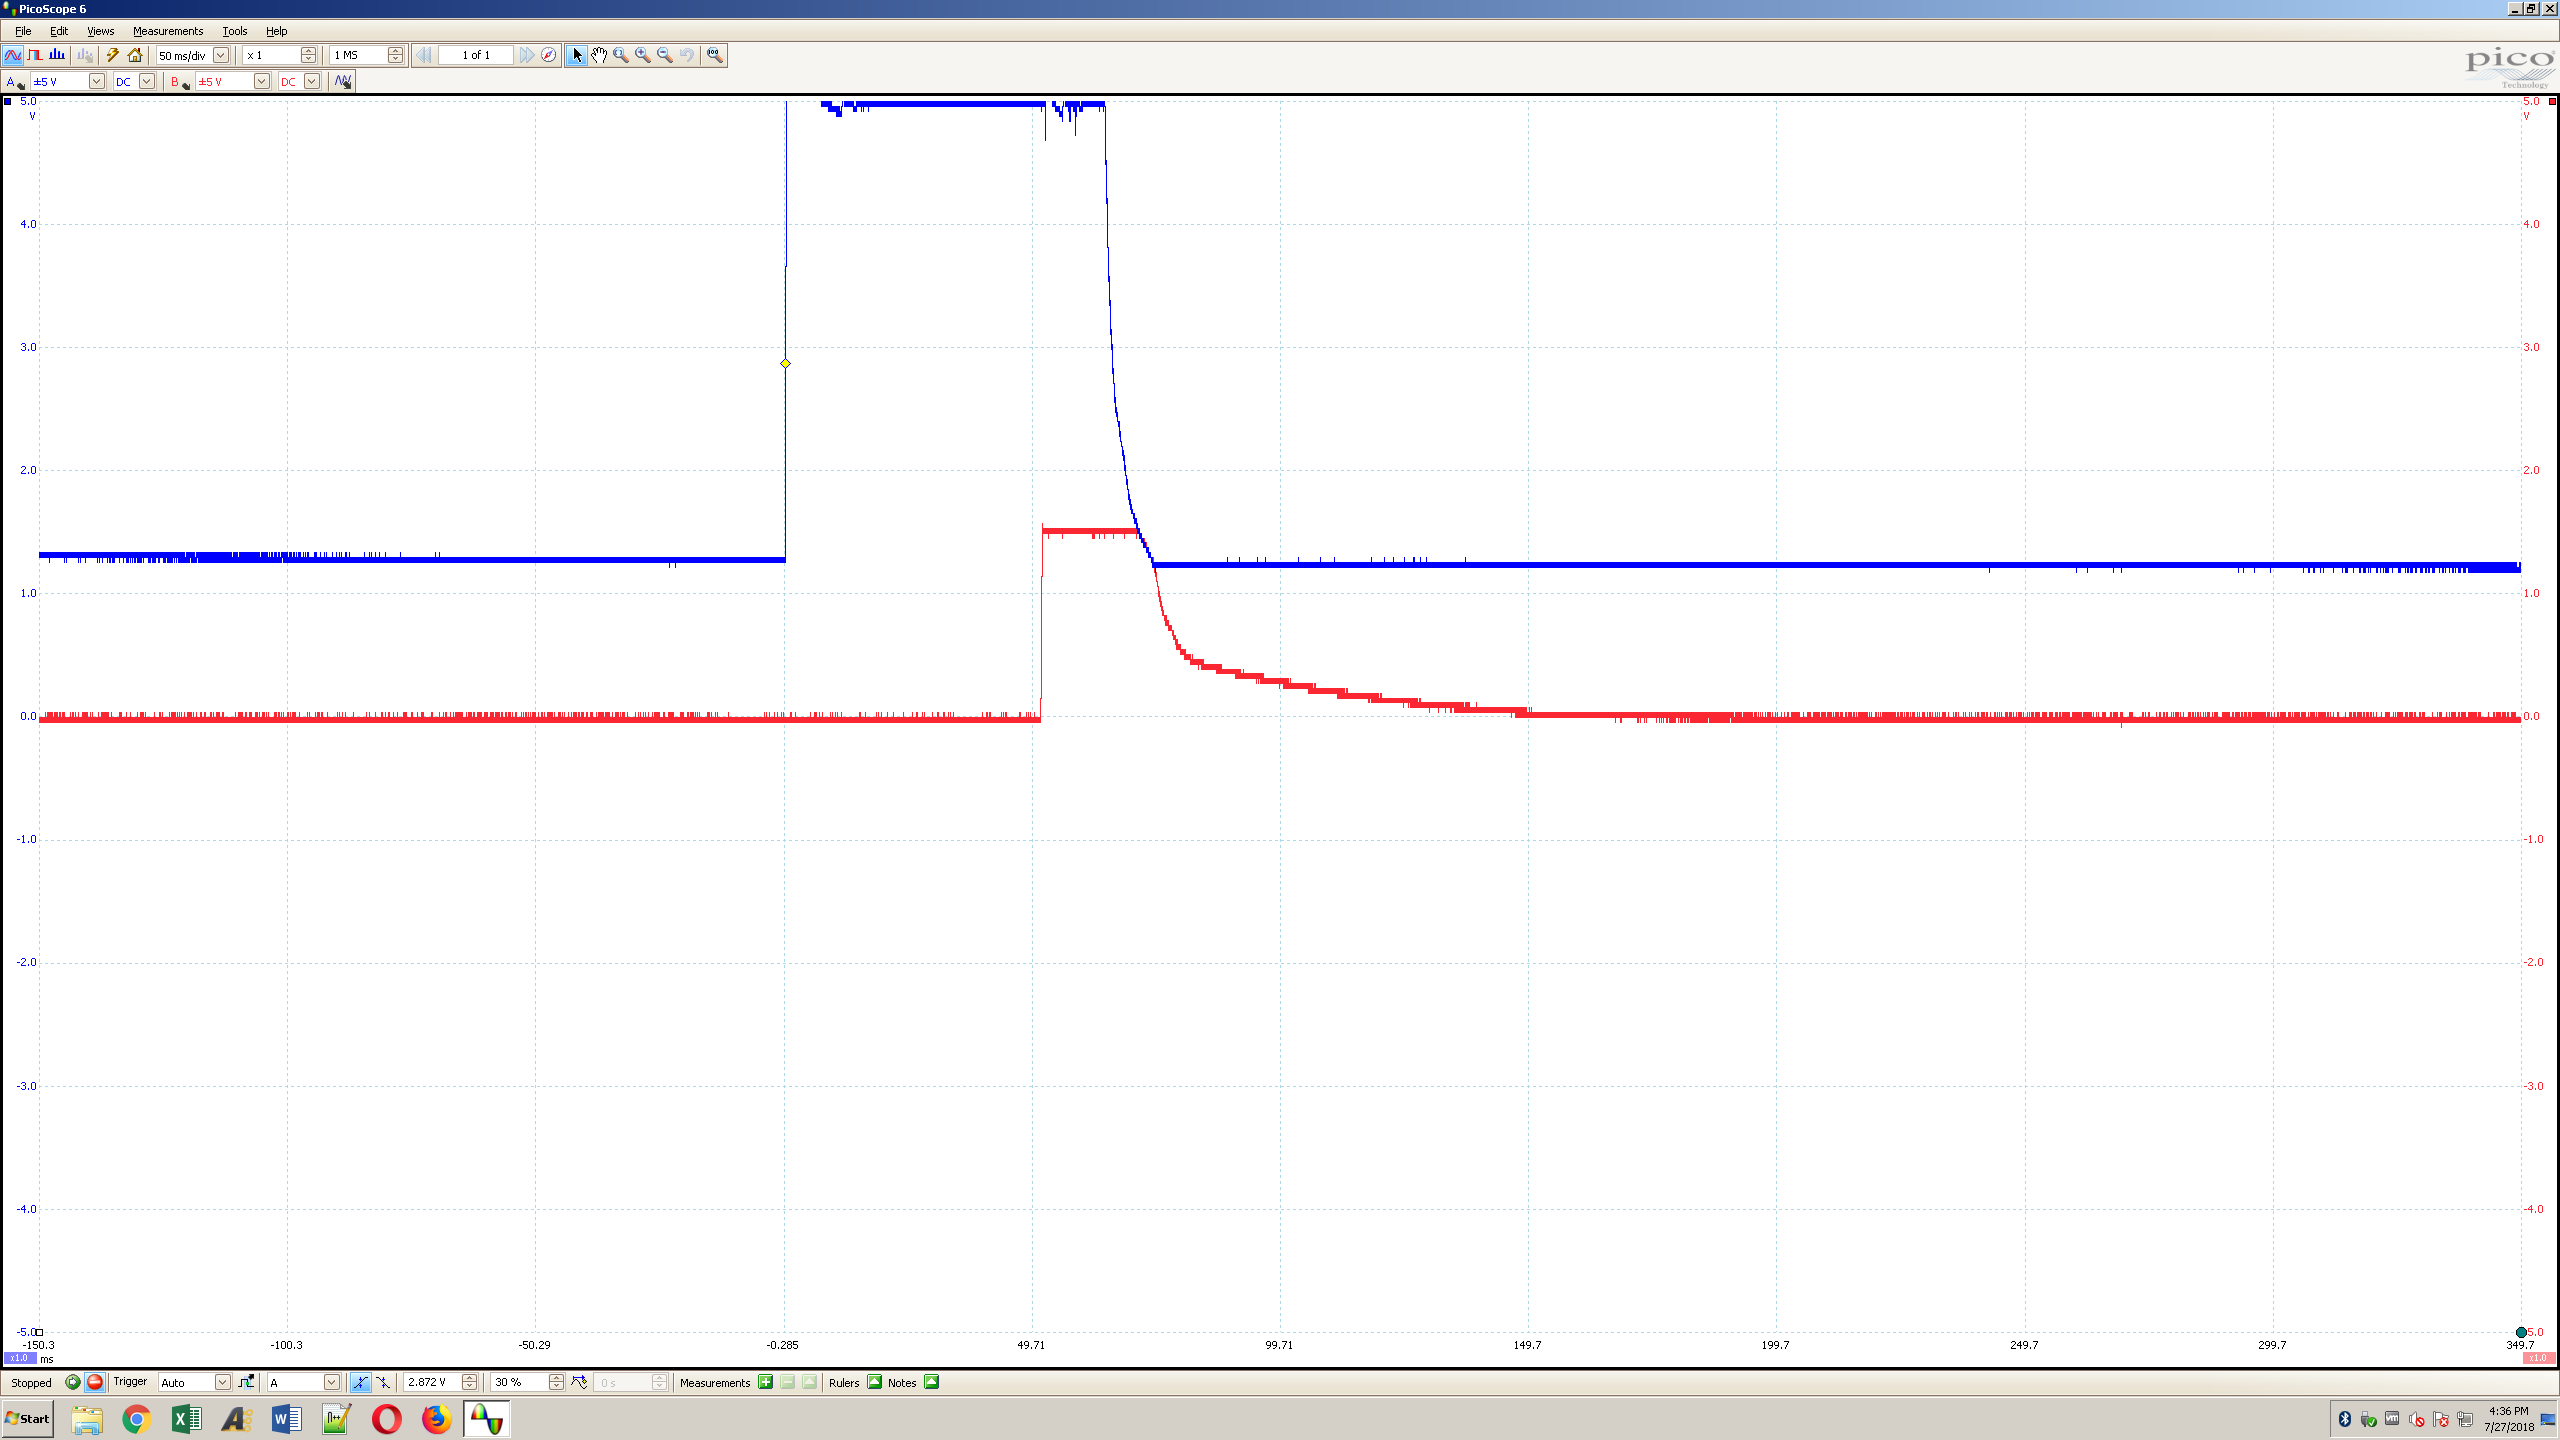
Task: Expand the 50 ms/div timebase dropdown
Action: pos(221,55)
